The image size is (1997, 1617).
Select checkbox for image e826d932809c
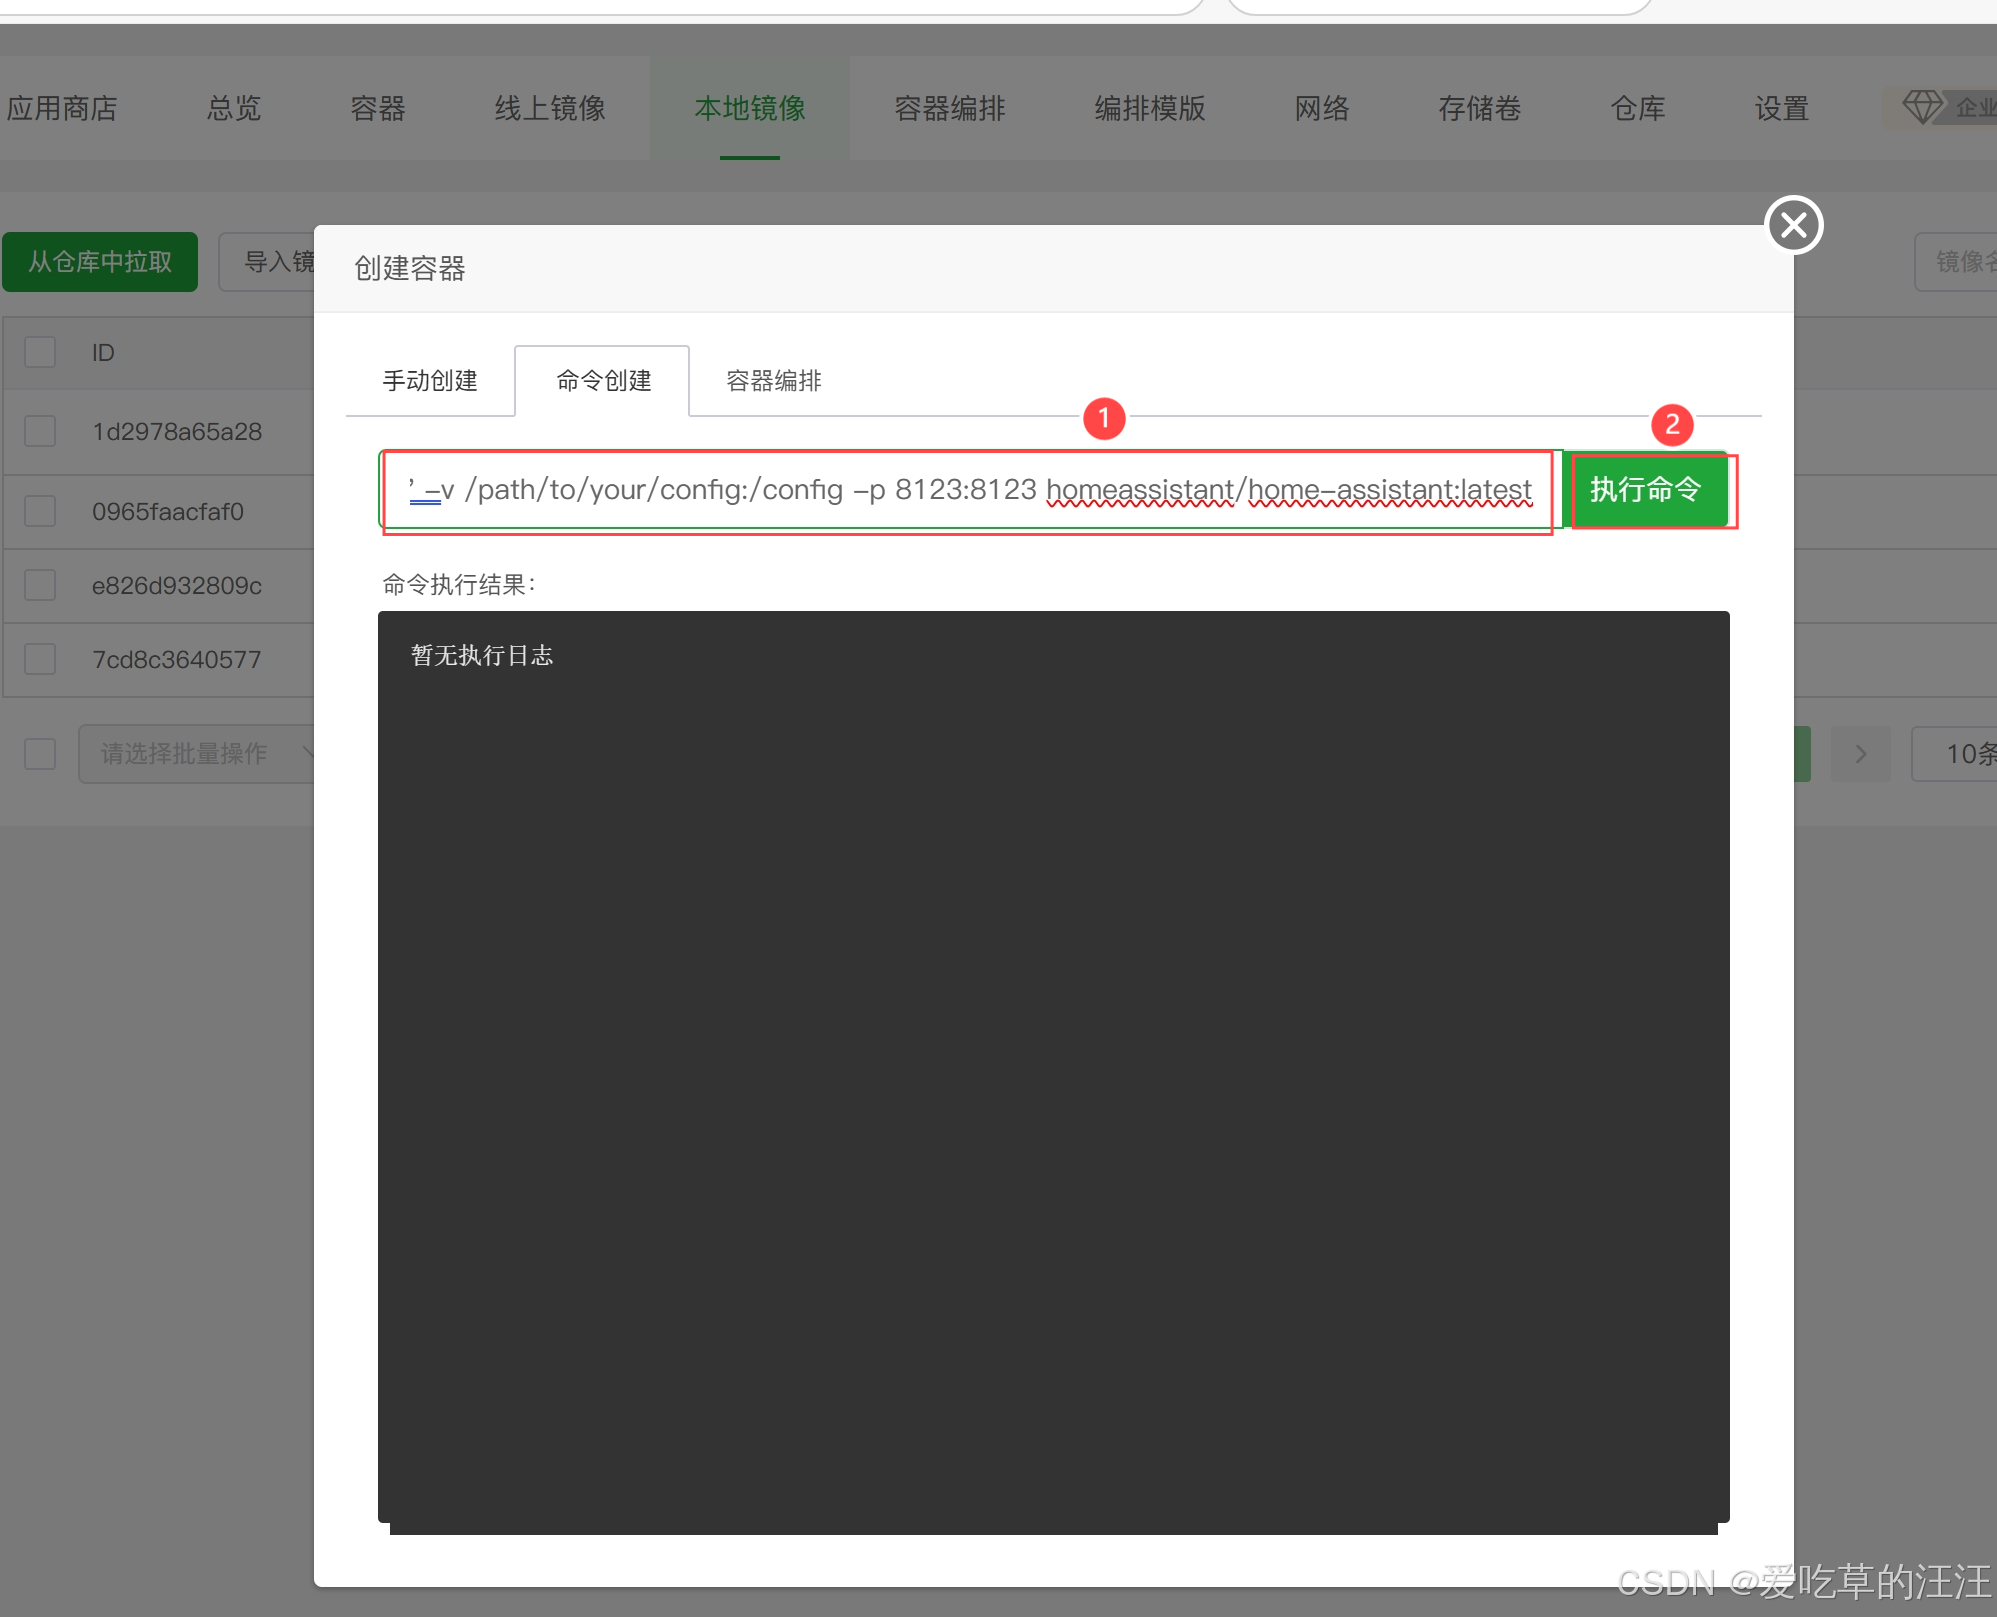click(x=40, y=585)
